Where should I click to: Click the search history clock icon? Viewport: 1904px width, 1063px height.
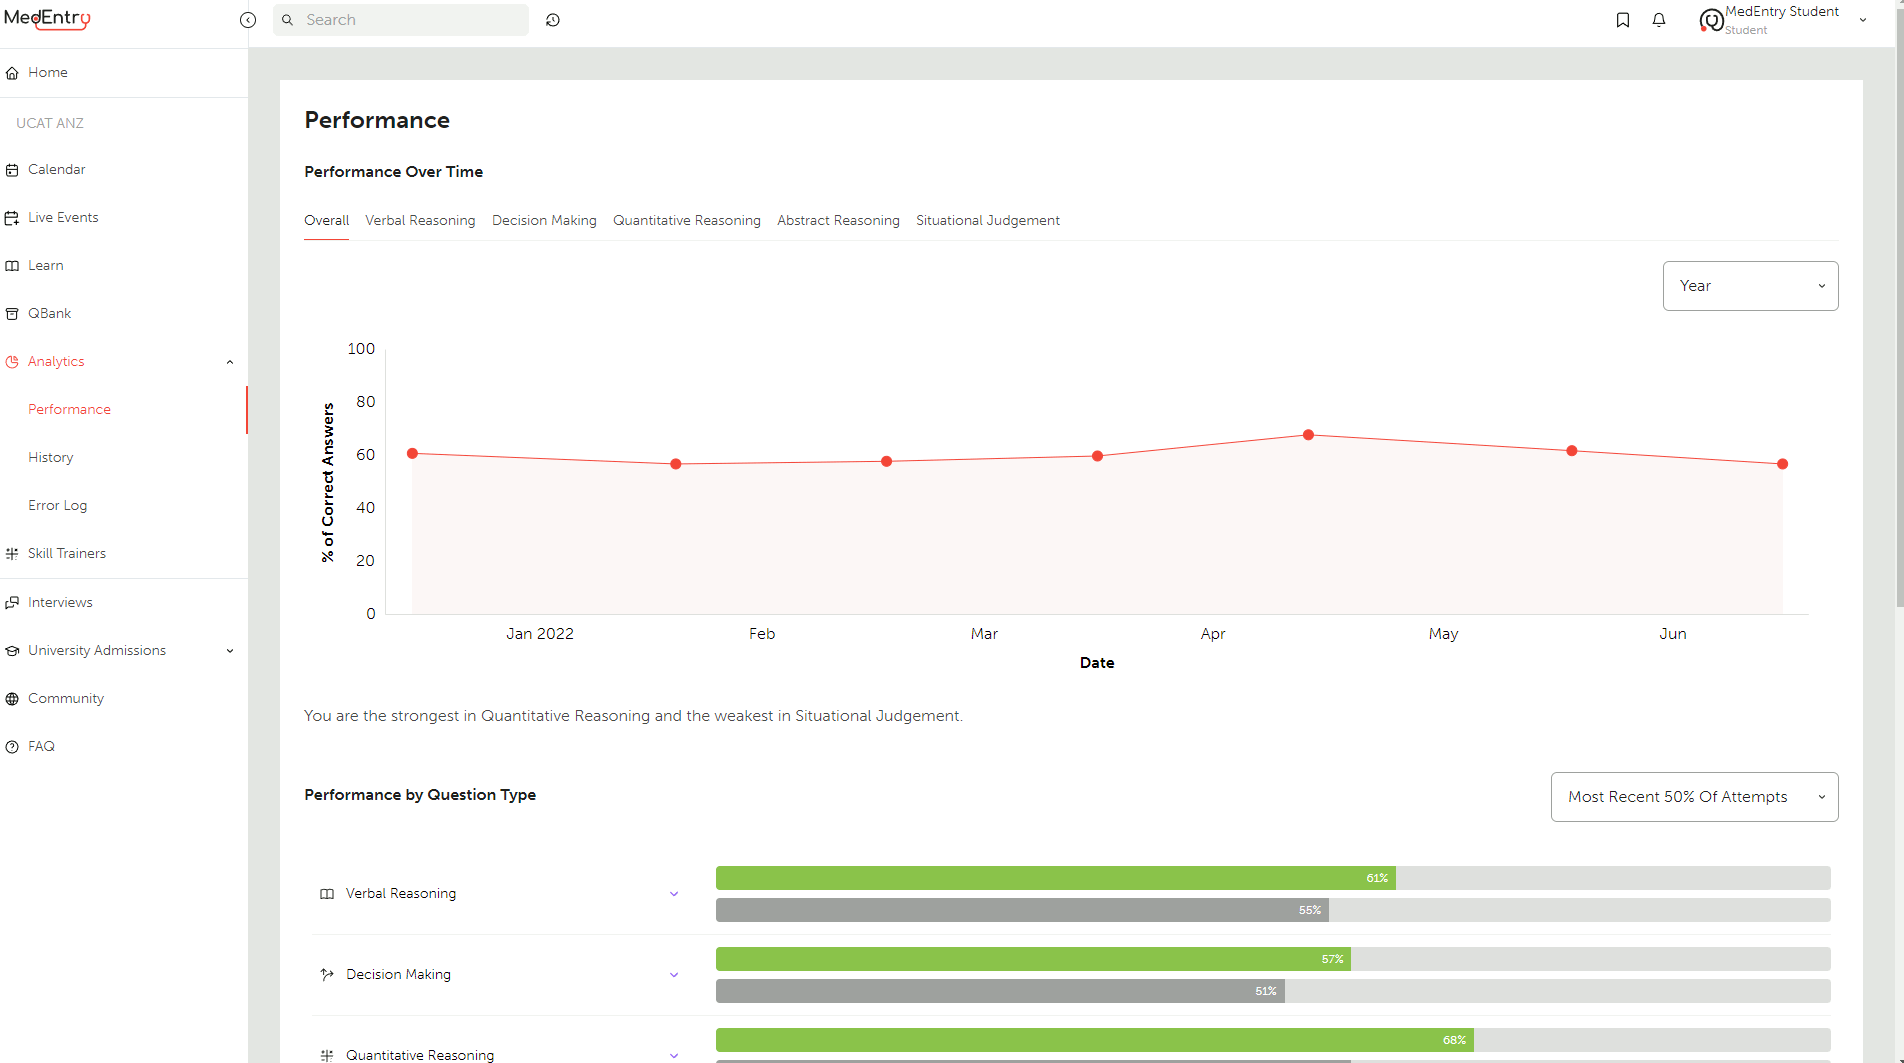(x=553, y=20)
